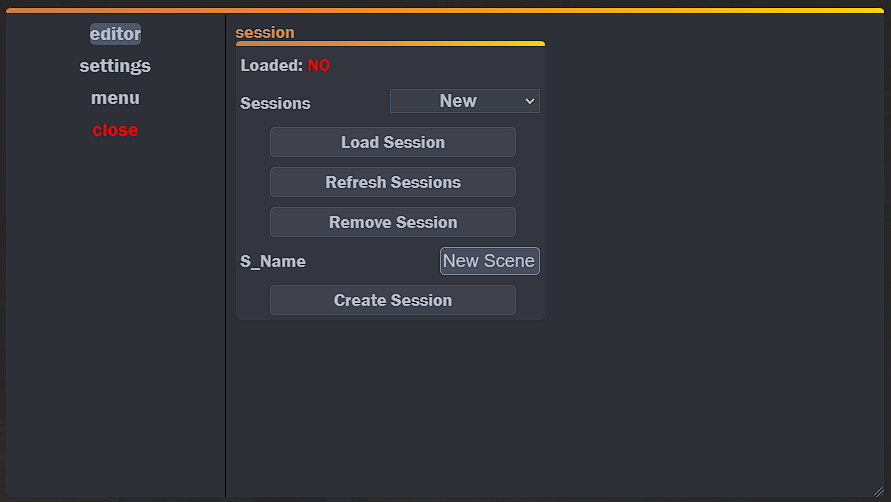This screenshot has height=502, width=891.
Task: Click the Create Session button
Action: 393,300
